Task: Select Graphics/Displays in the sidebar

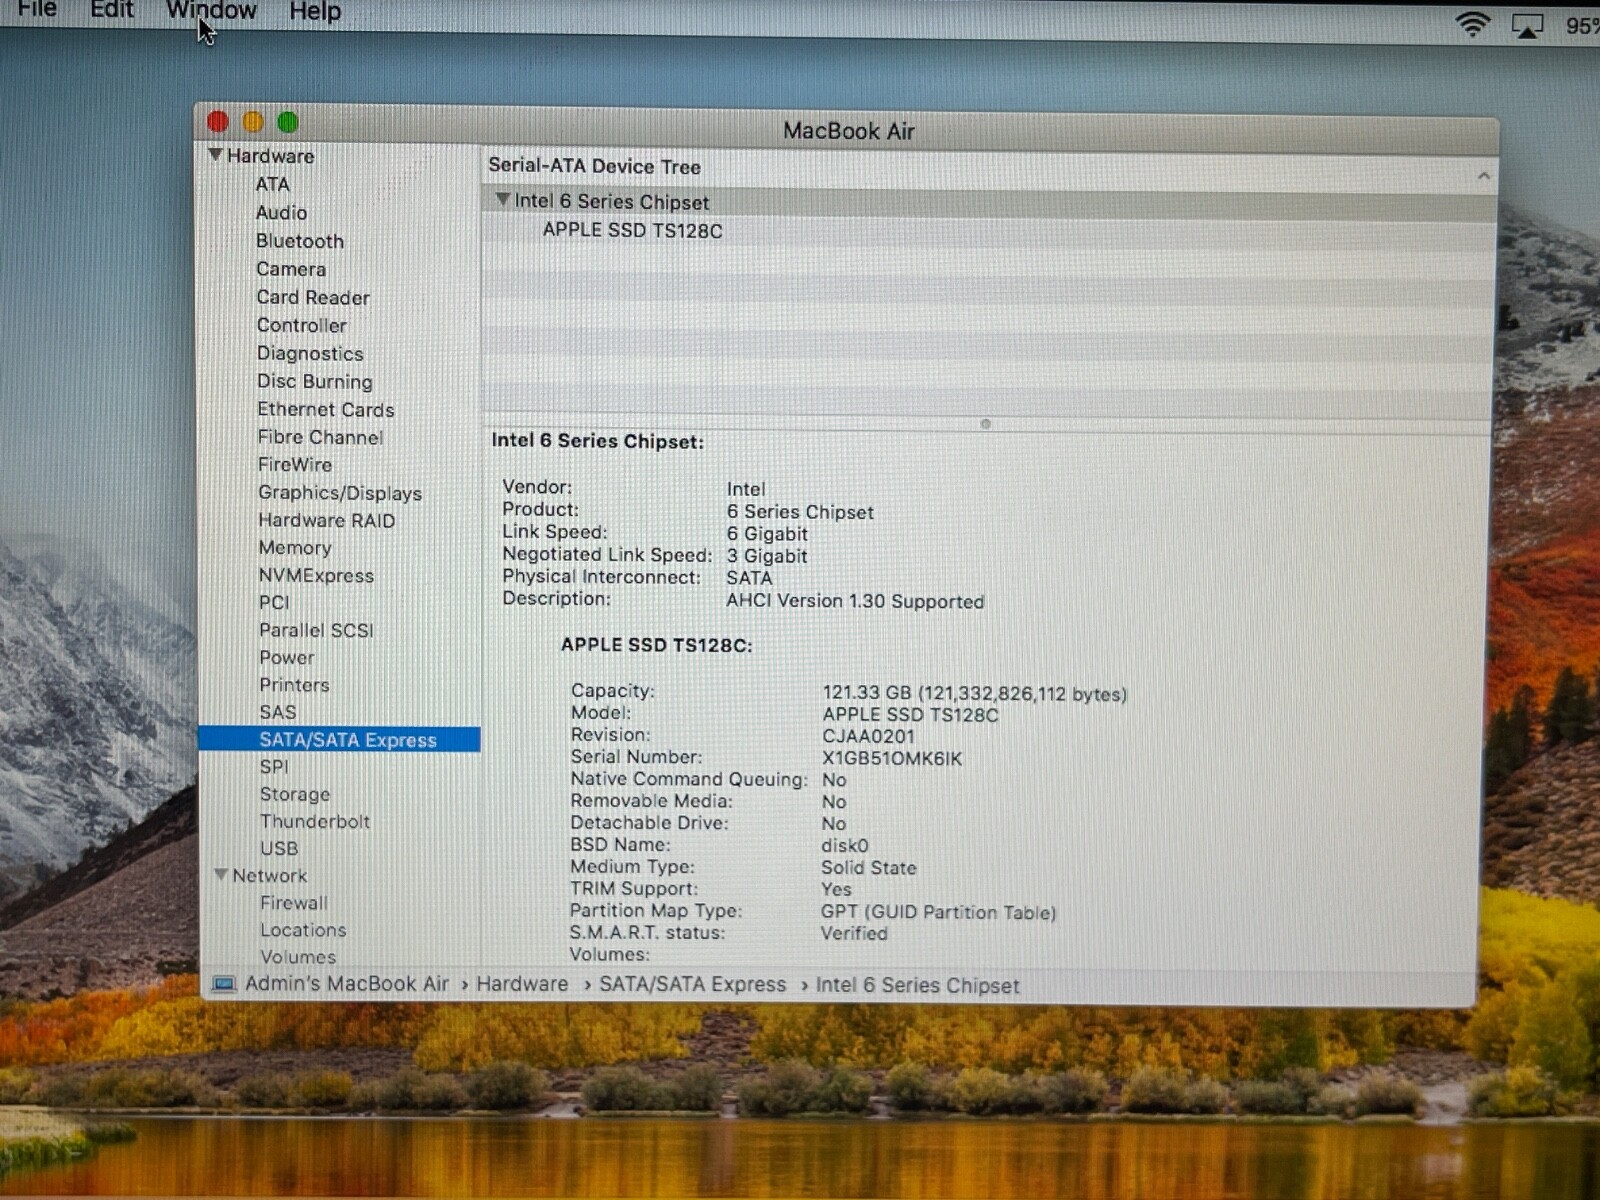Action: [340, 493]
